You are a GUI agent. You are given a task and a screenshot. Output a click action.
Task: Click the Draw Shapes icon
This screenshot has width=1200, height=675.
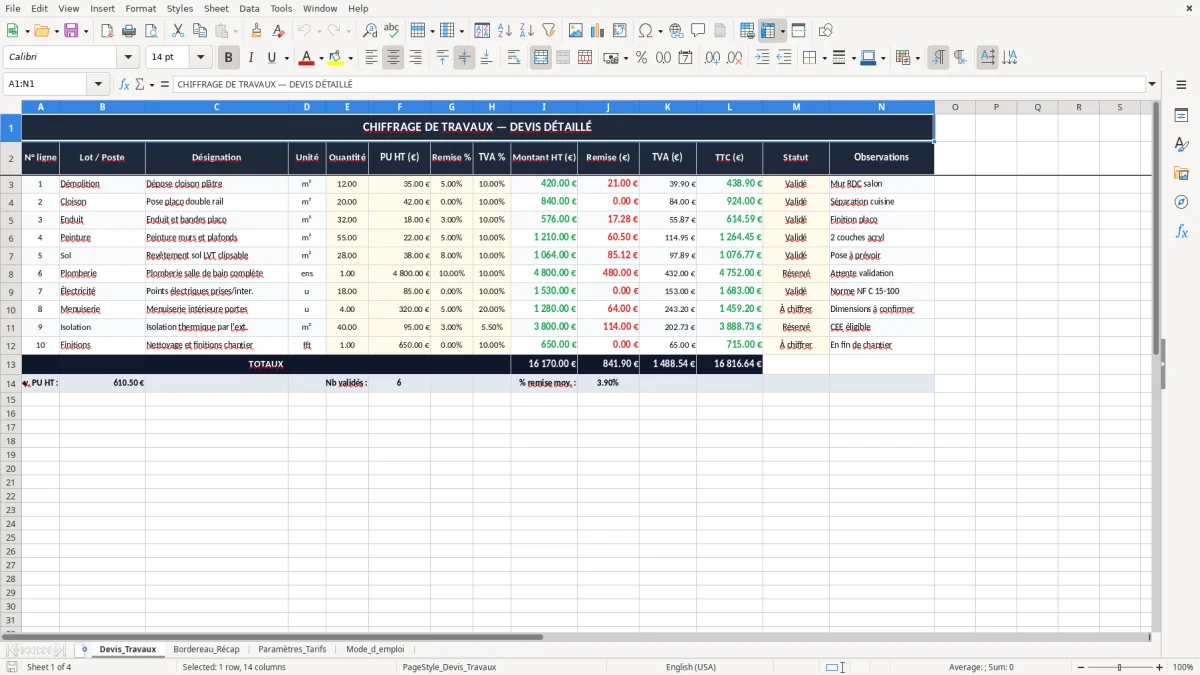825,31
